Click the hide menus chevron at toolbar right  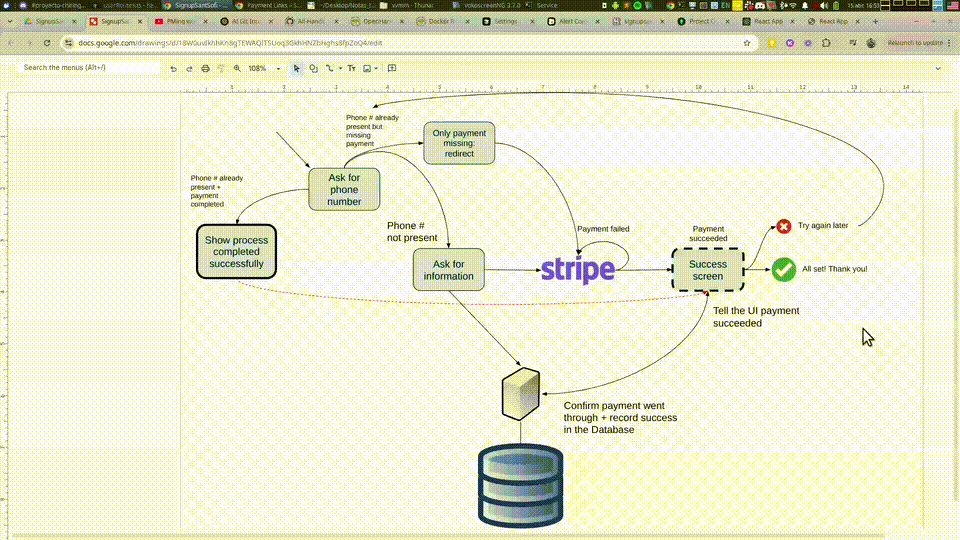click(938, 69)
